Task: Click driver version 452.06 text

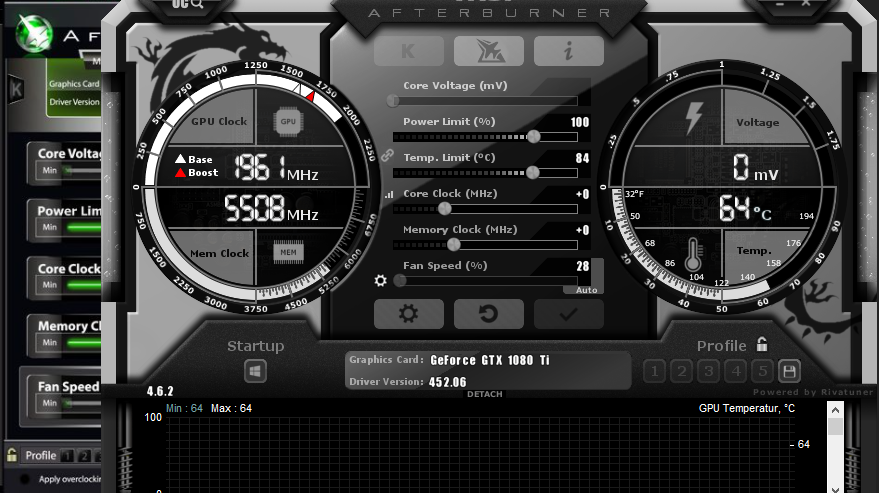Action: coord(447,383)
